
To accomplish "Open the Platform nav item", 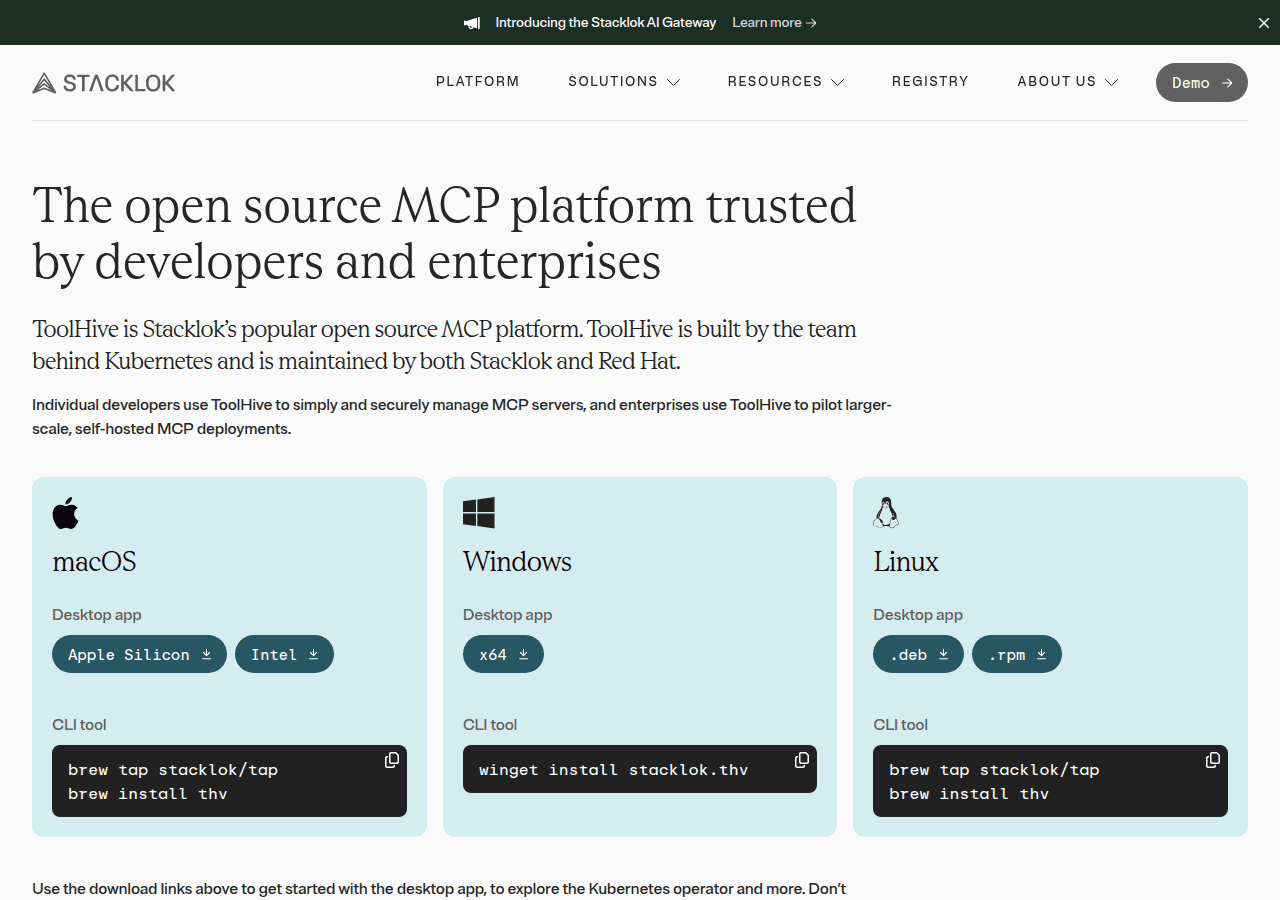I will (x=478, y=82).
